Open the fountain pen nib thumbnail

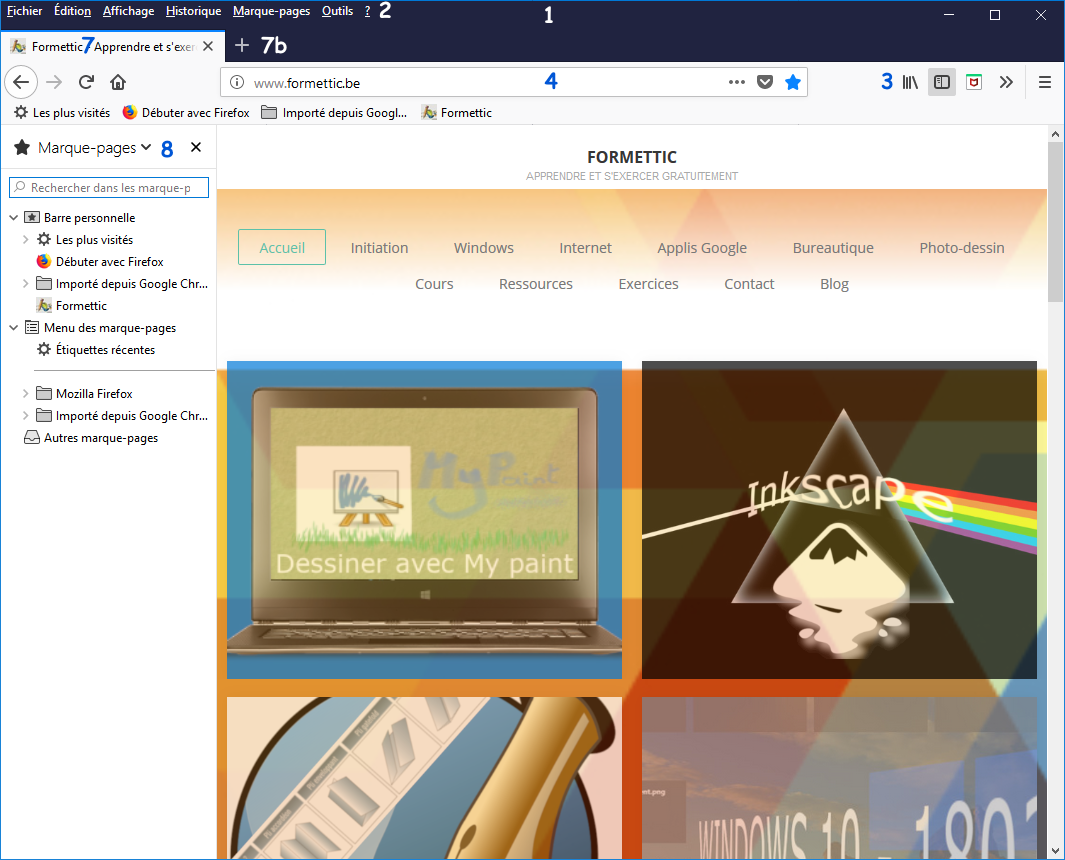point(425,778)
